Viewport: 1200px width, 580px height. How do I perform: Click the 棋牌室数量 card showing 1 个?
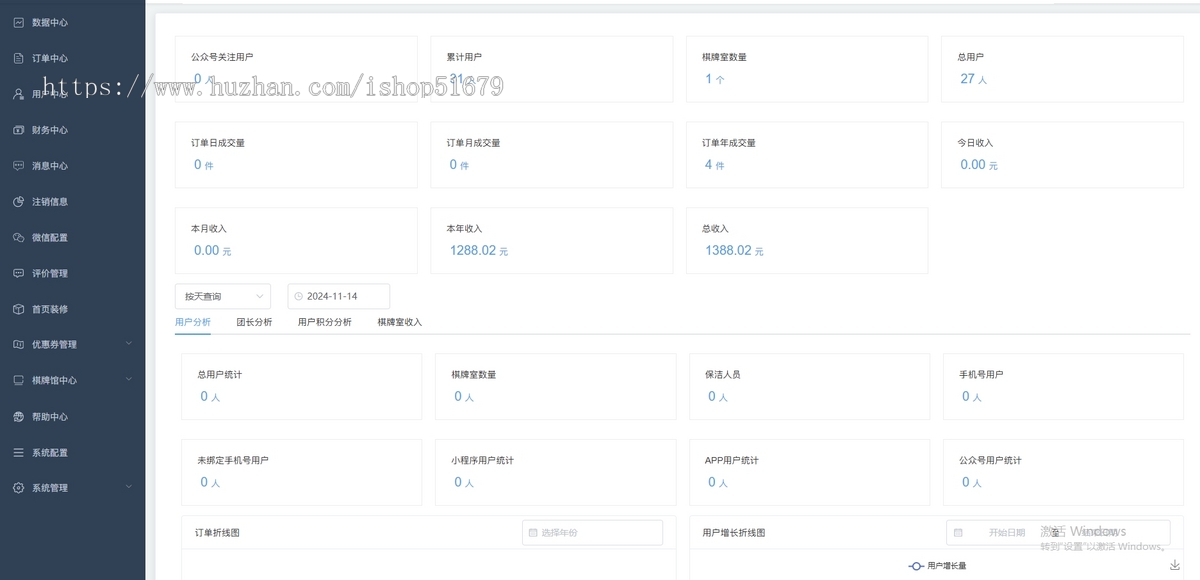(807, 69)
